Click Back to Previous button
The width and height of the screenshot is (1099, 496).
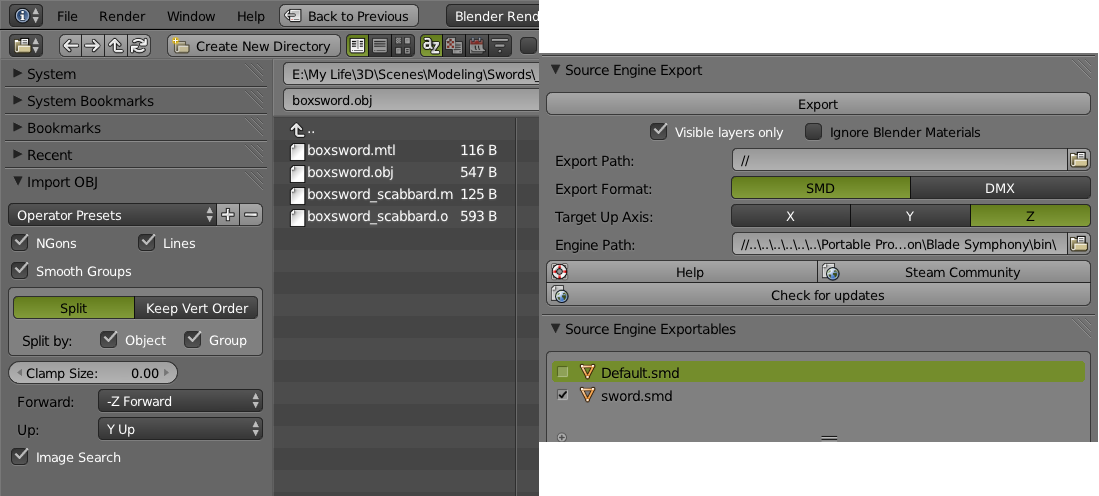click(348, 15)
